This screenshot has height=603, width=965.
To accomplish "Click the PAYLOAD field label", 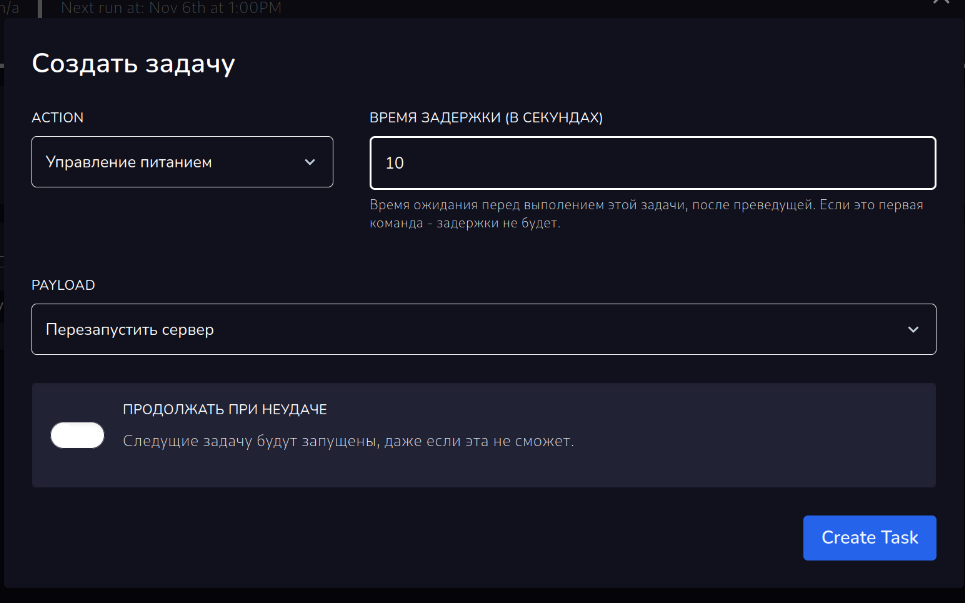I will point(63,285).
